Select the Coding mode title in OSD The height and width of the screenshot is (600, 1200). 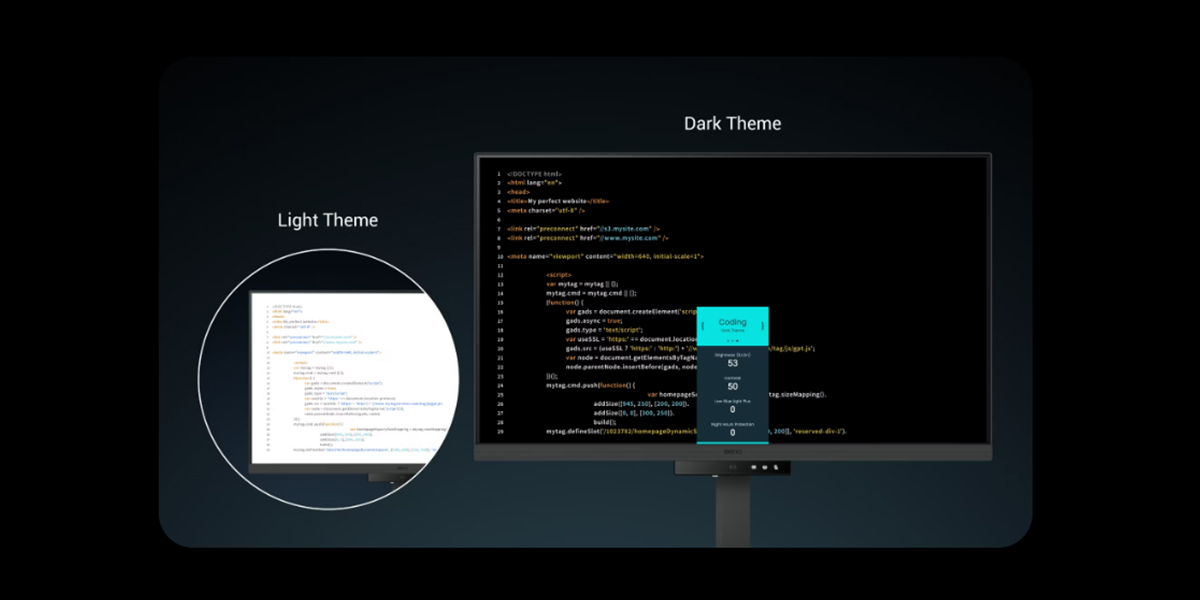coord(732,322)
